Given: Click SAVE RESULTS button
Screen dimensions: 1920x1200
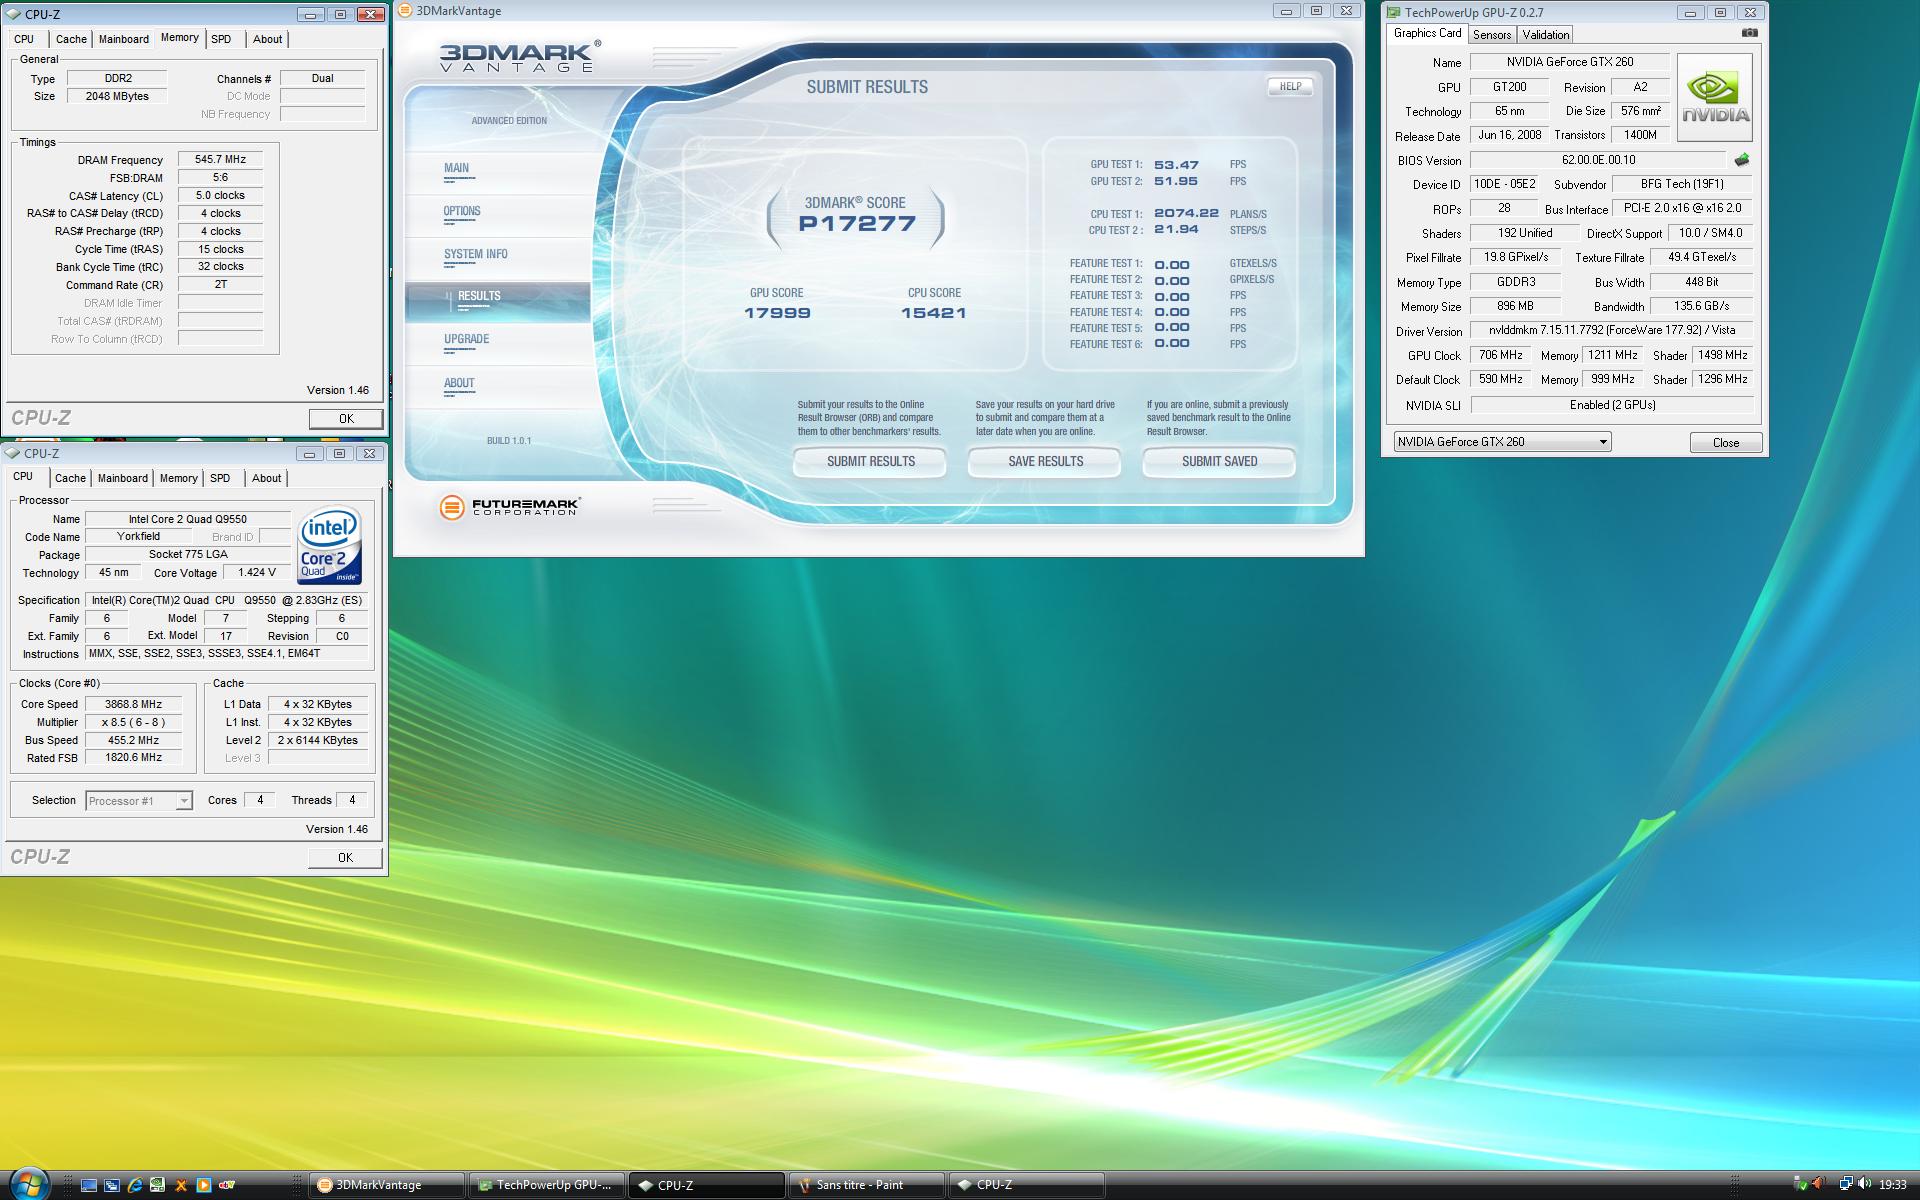Looking at the screenshot, I should coord(1045,462).
